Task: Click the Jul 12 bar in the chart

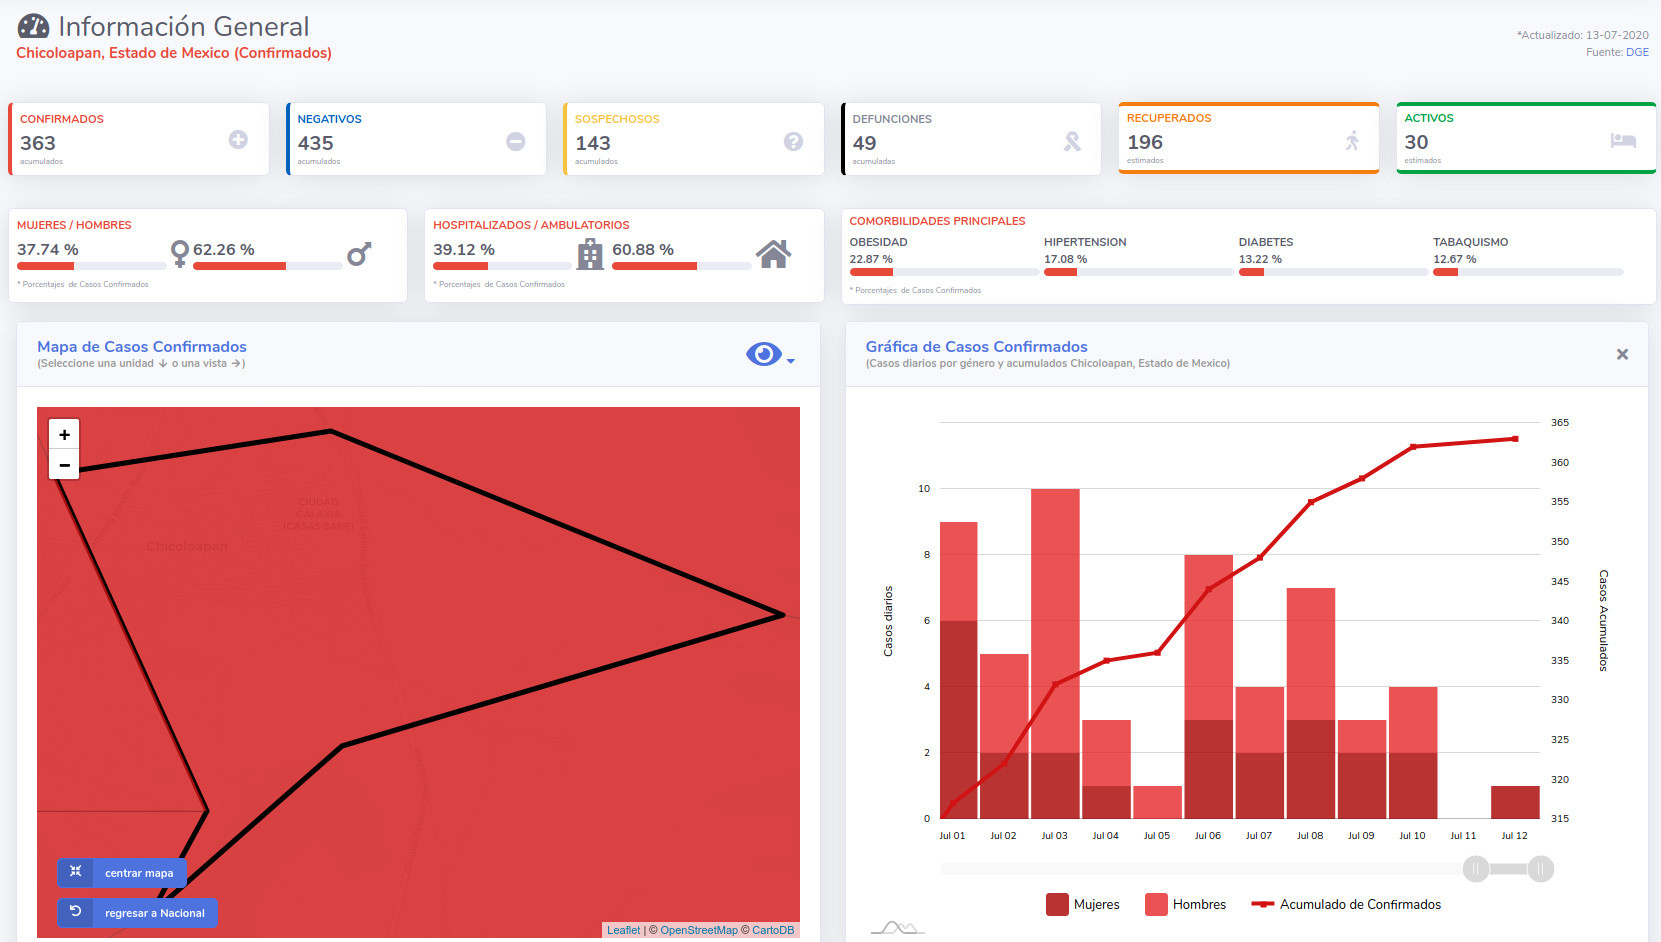Action: pyautogui.click(x=1515, y=803)
